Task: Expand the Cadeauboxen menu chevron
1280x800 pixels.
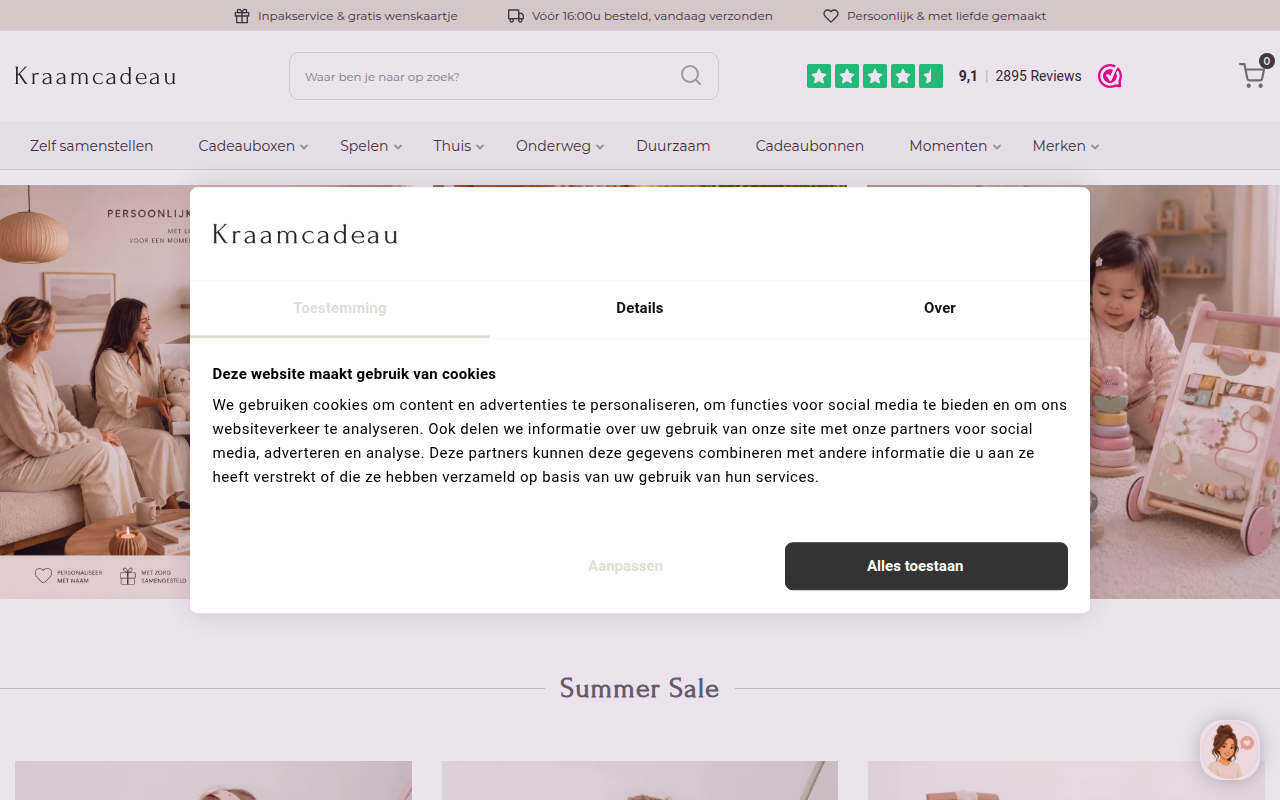Action: coord(304,147)
